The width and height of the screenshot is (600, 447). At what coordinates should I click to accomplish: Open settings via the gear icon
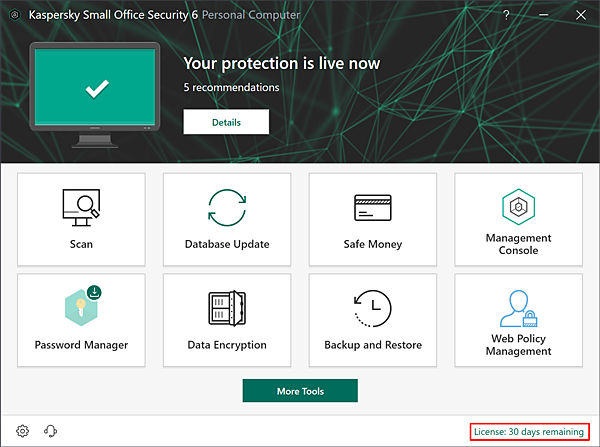(x=23, y=431)
